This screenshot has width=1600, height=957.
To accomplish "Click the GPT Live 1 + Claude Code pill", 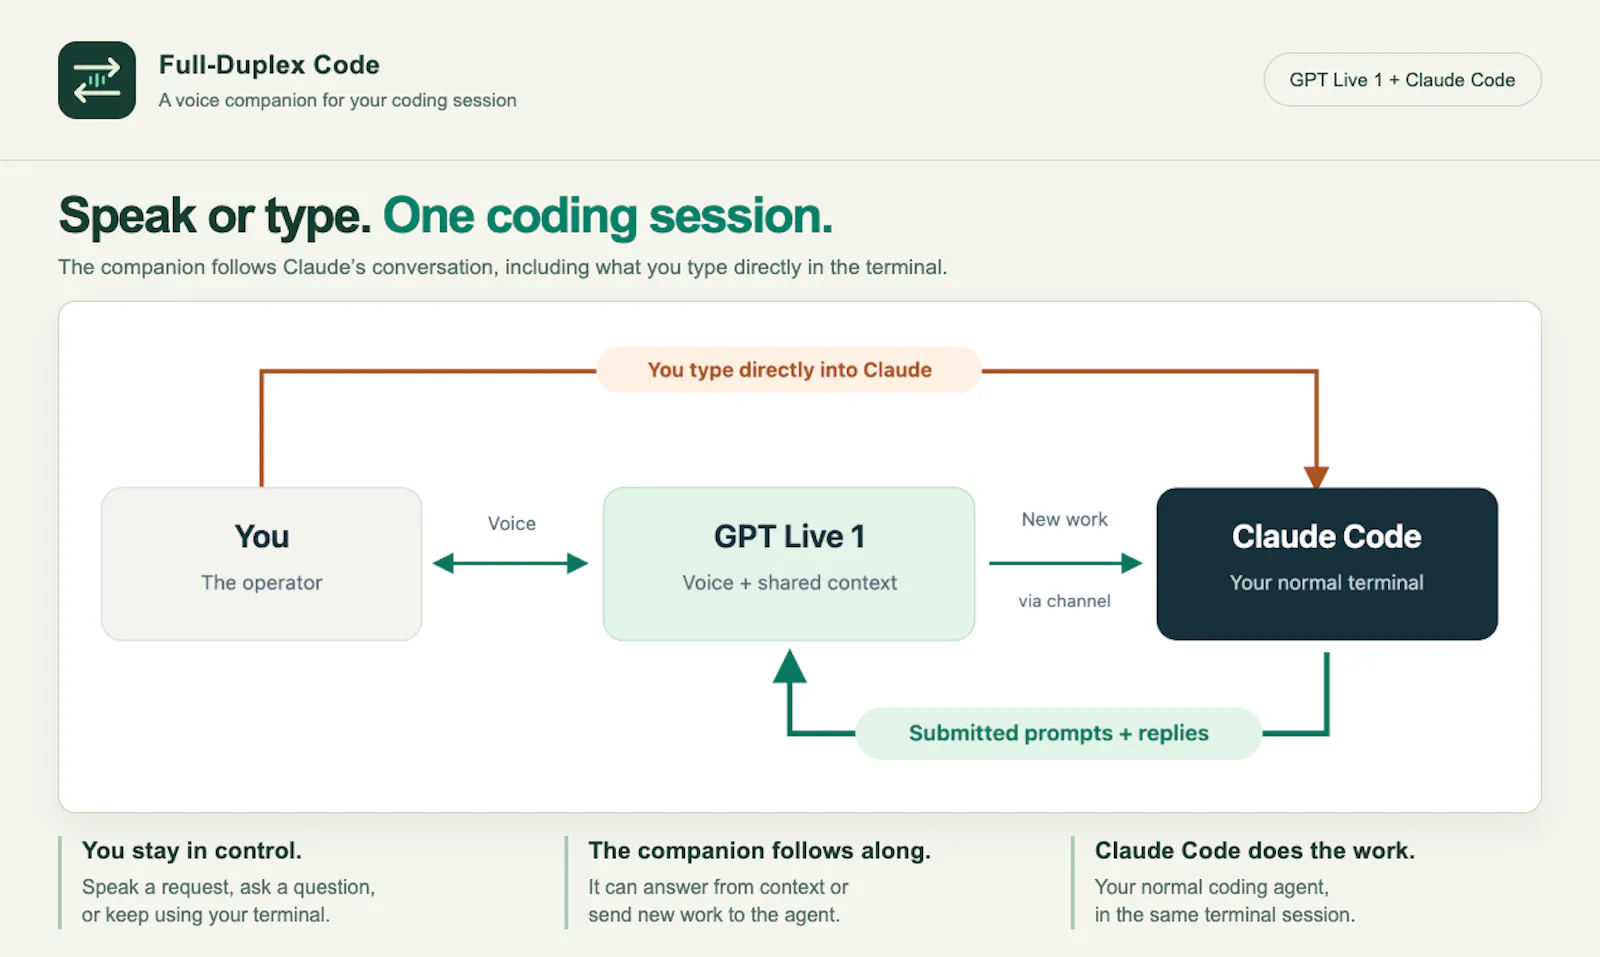I will [1402, 80].
